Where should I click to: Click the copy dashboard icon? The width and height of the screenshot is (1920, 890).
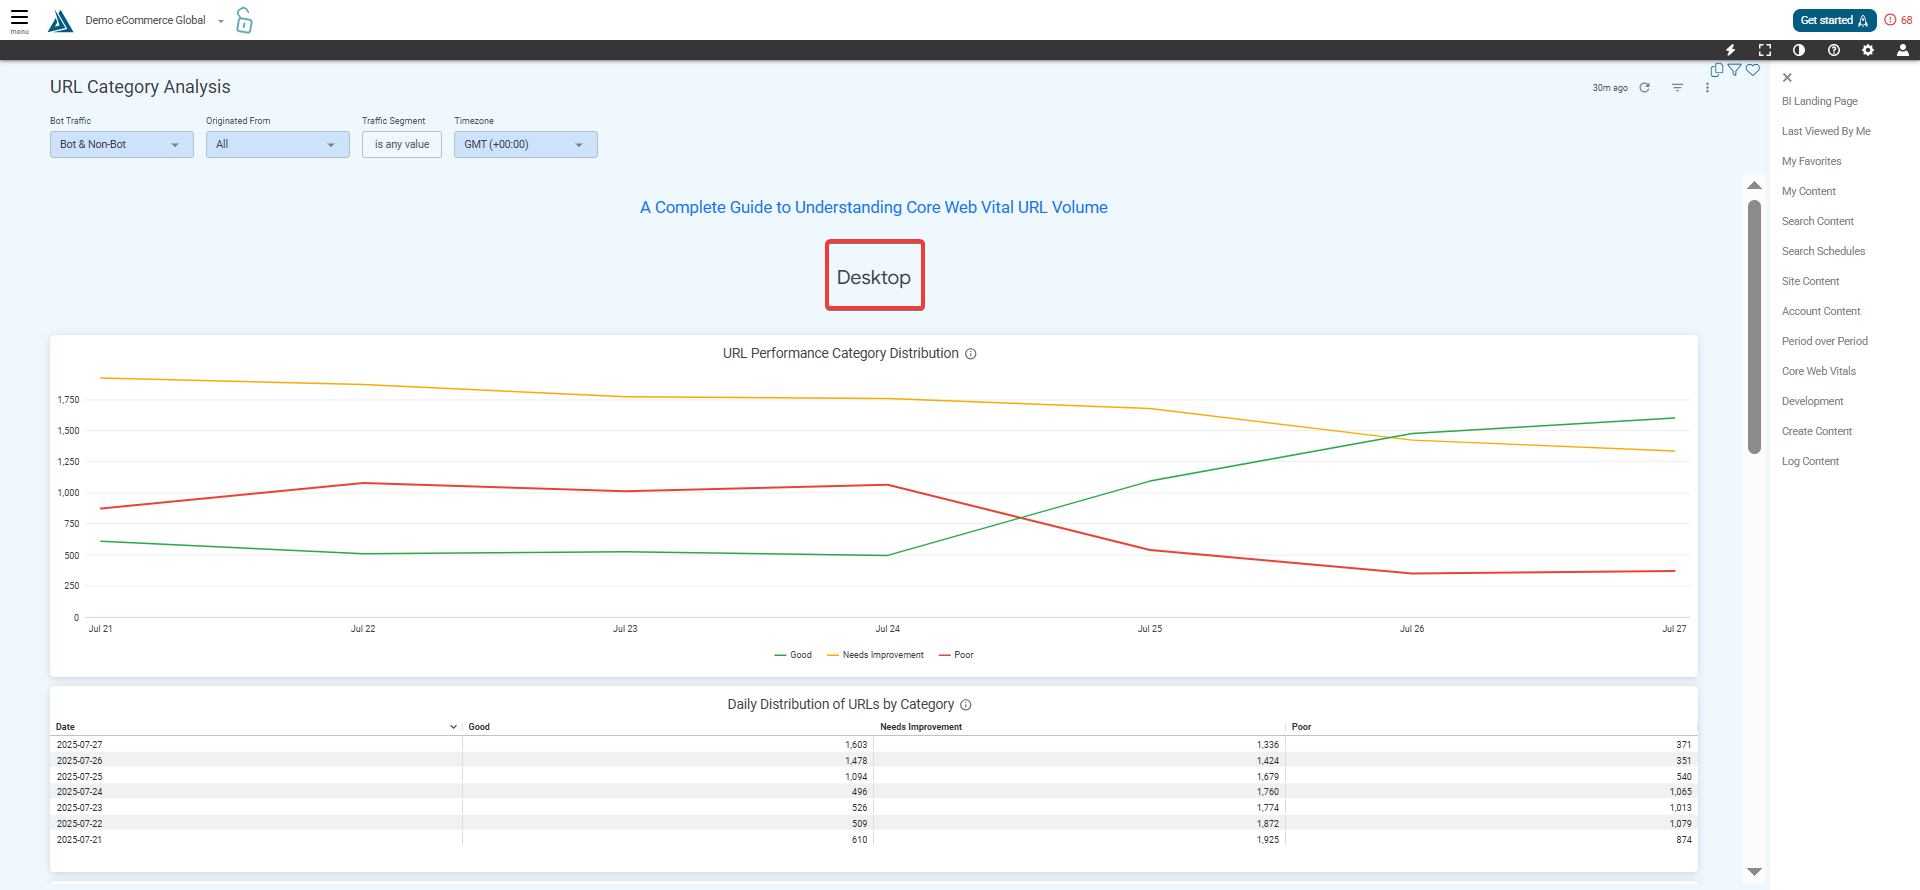tap(1716, 70)
